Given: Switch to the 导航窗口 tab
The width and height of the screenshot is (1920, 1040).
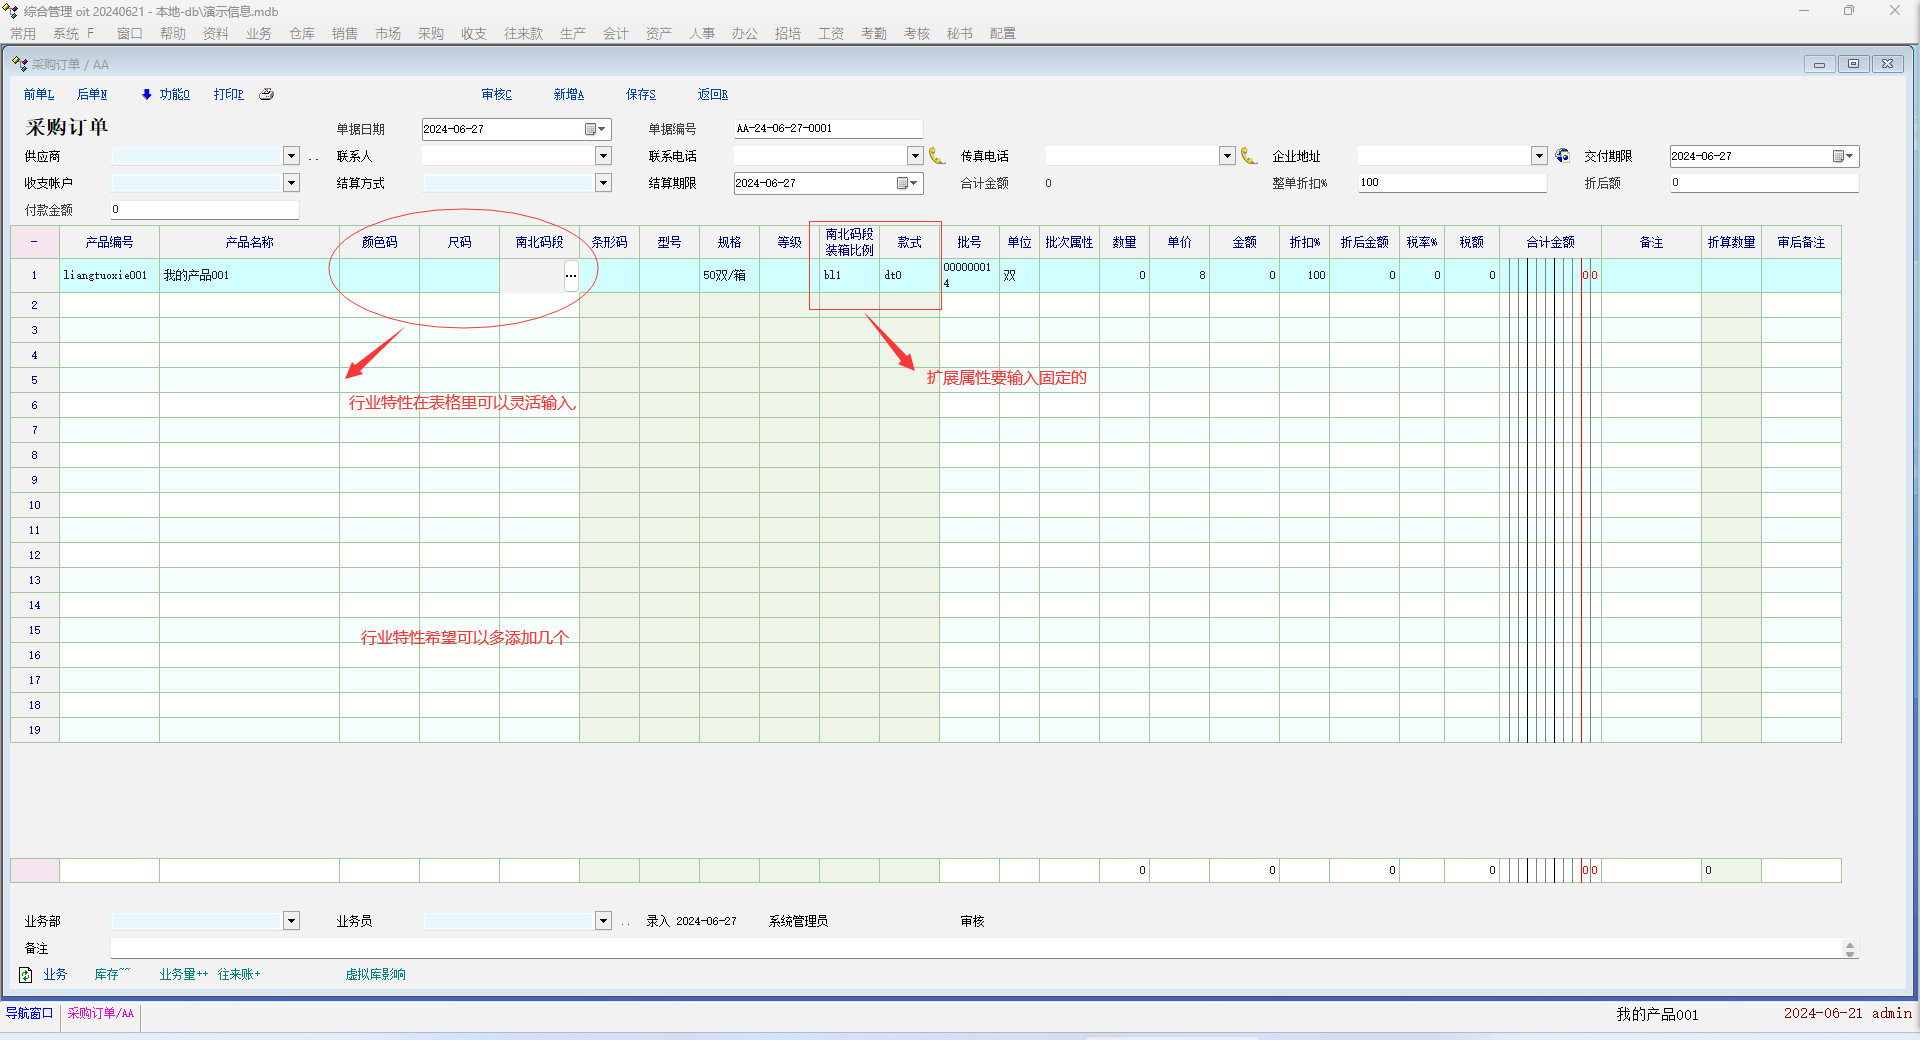Looking at the screenshot, I should pos(30,1013).
